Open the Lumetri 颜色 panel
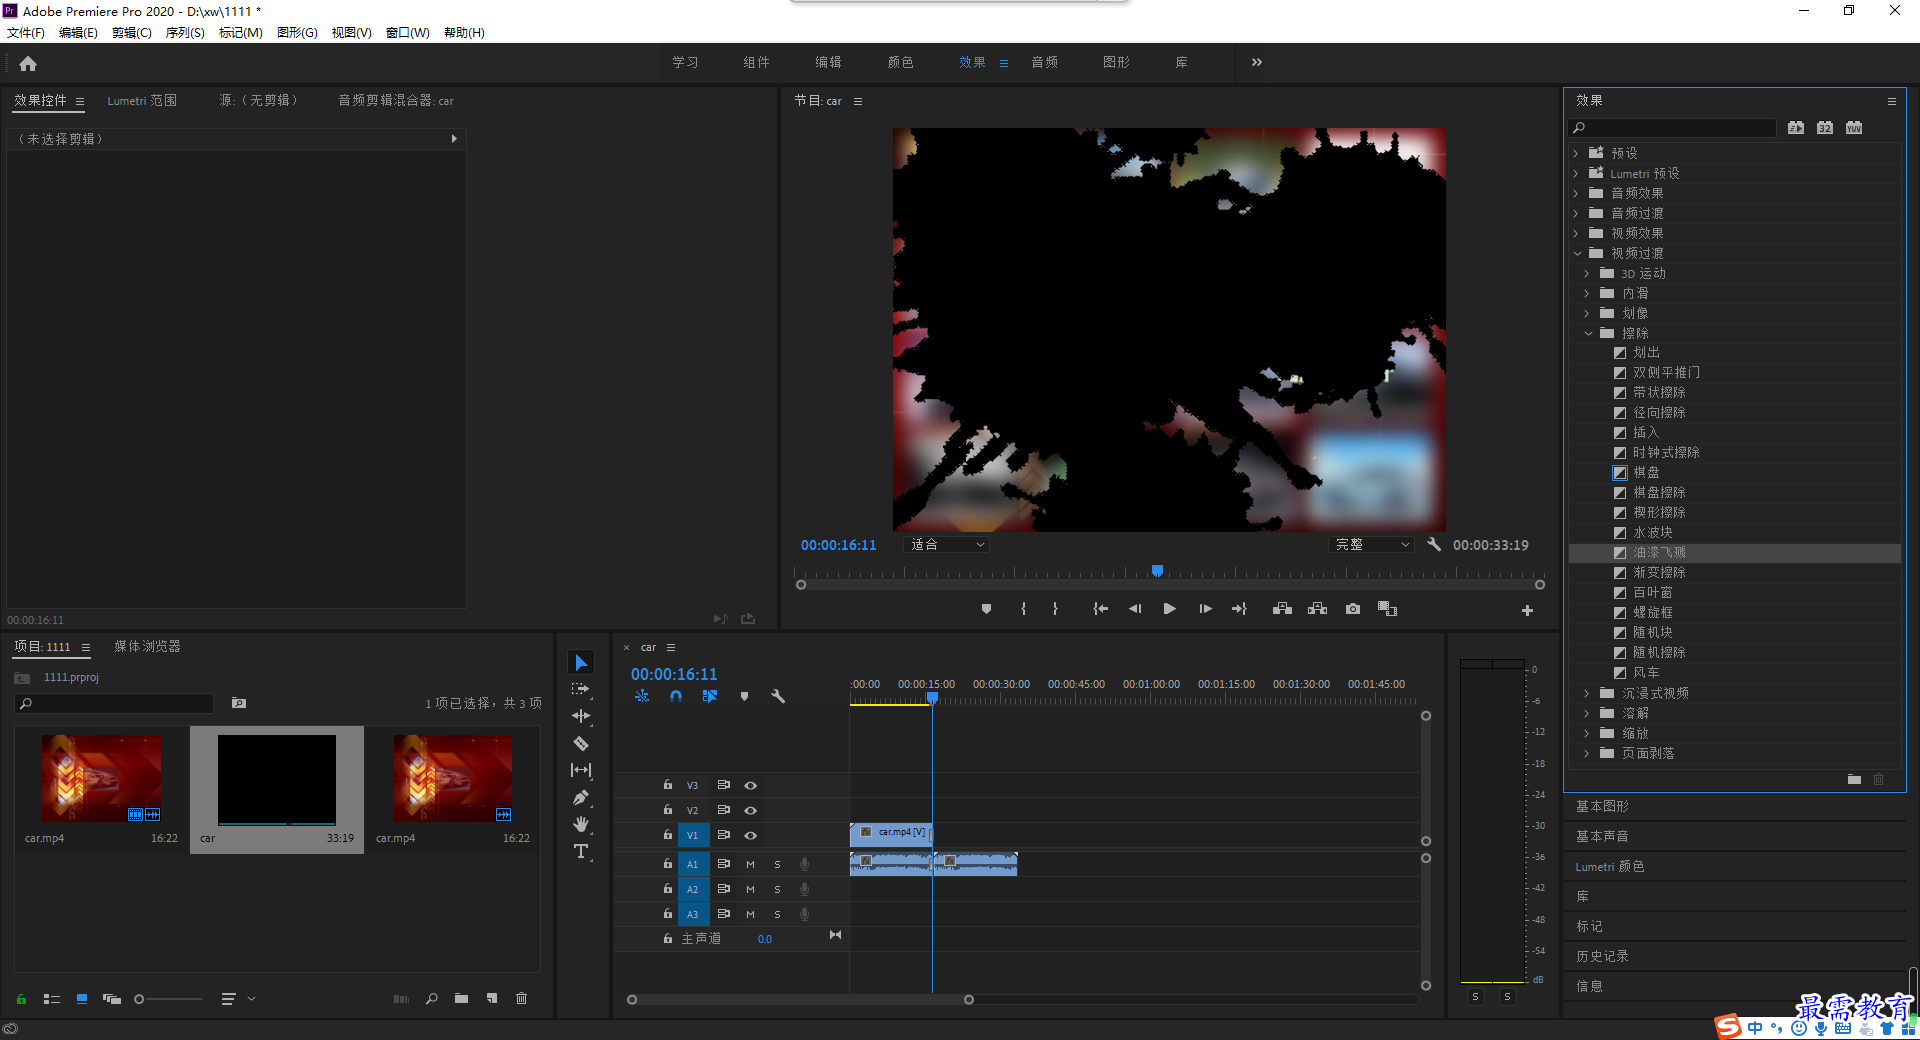This screenshot has width=1920, height=1040. coord(1610,866)
